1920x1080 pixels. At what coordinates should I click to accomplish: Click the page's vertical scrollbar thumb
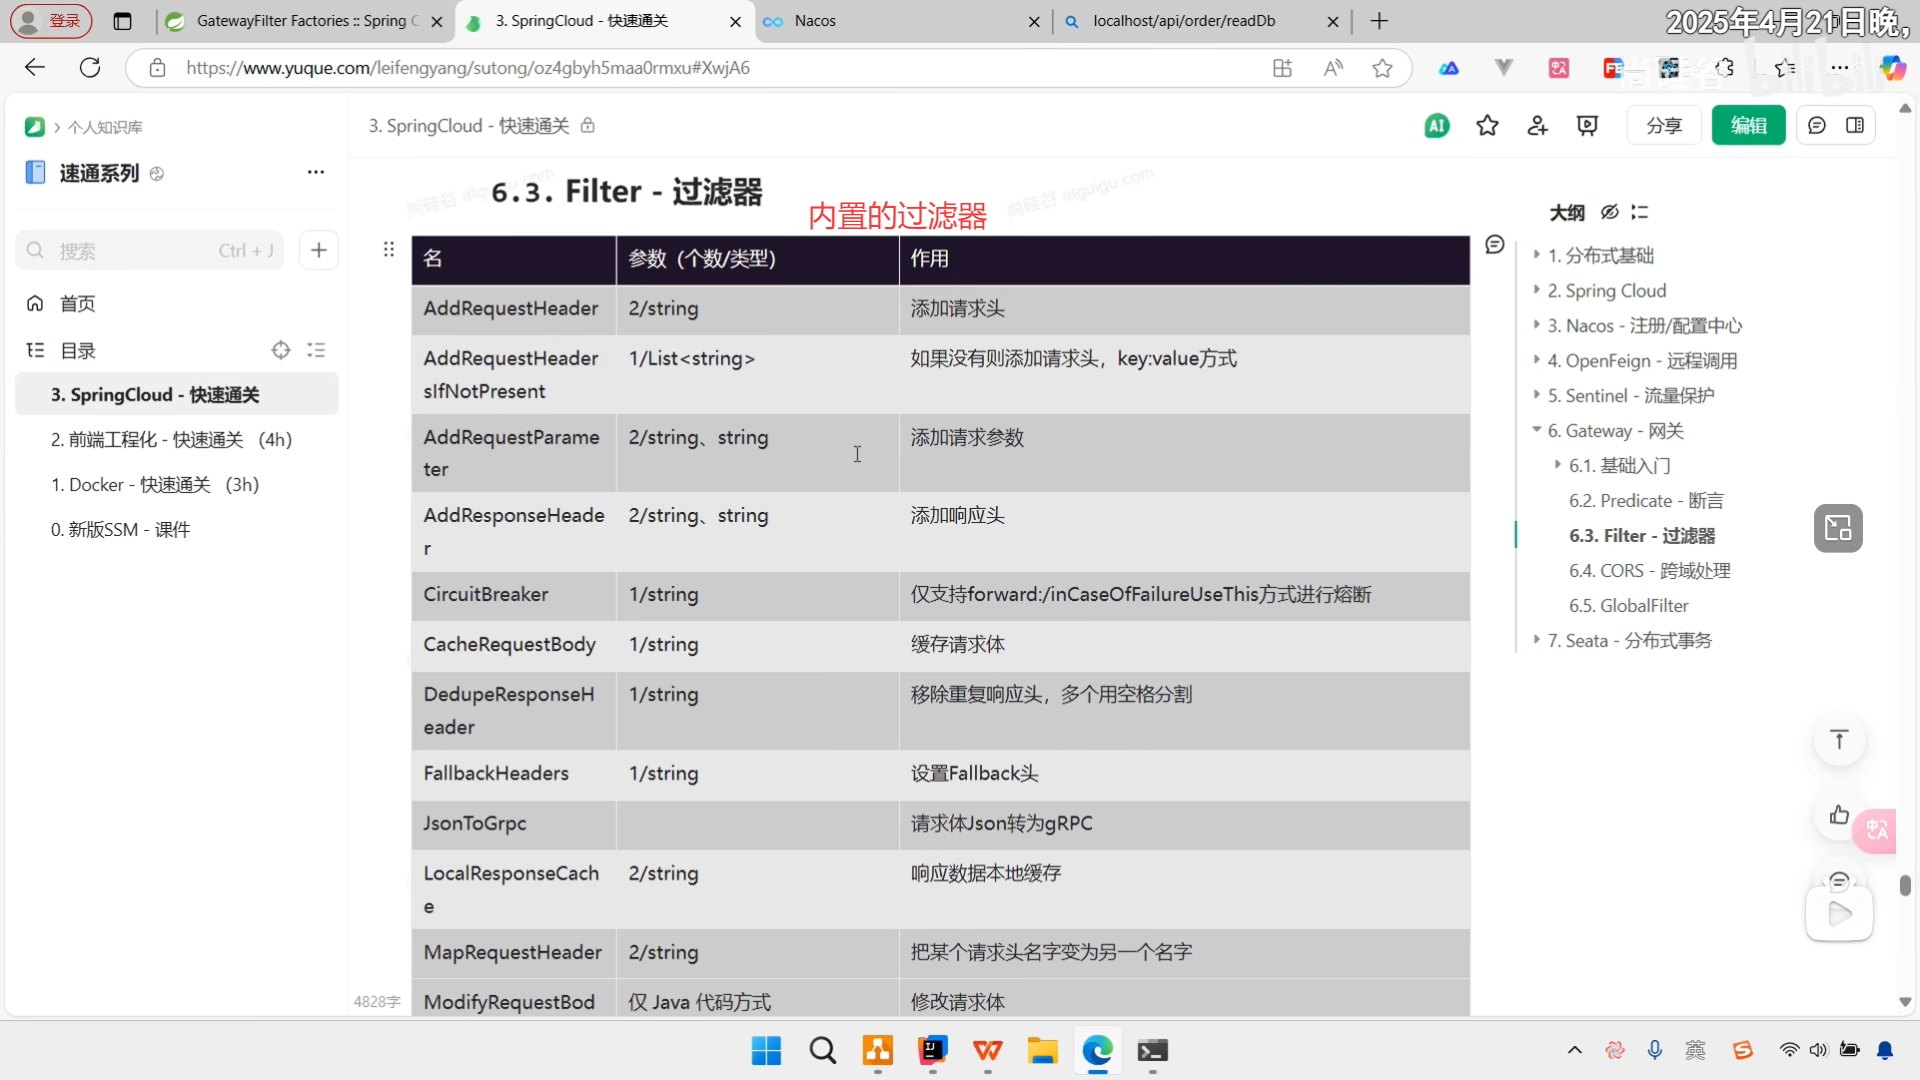pyautogui.click(x=1905, y=886)
